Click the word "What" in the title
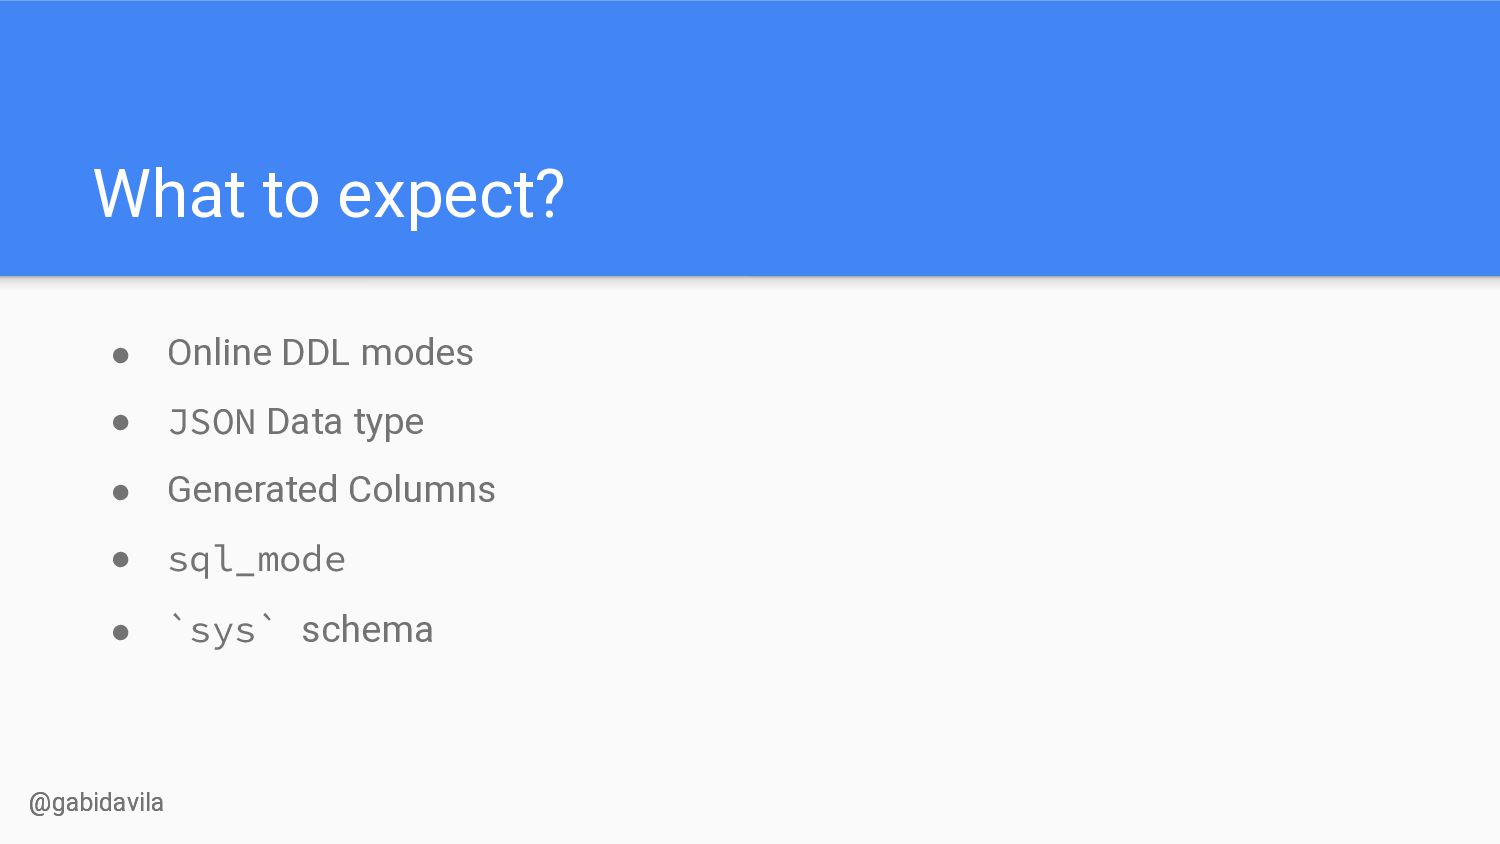 (169, 193)
